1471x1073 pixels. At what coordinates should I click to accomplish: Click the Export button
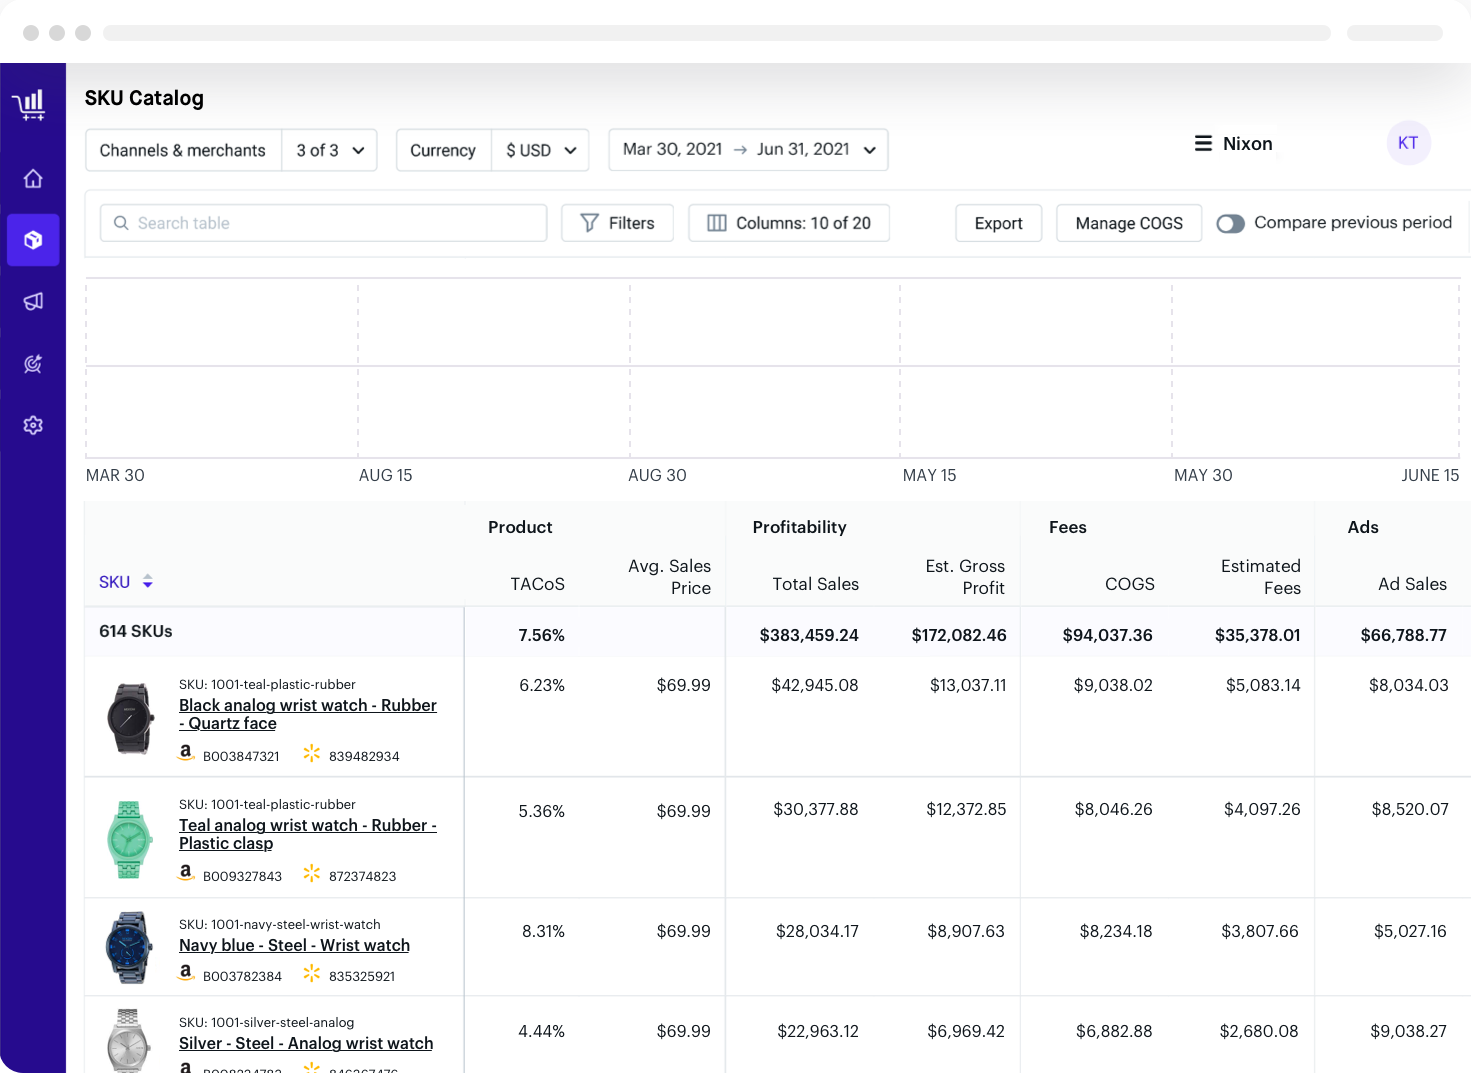coord(998,223)
